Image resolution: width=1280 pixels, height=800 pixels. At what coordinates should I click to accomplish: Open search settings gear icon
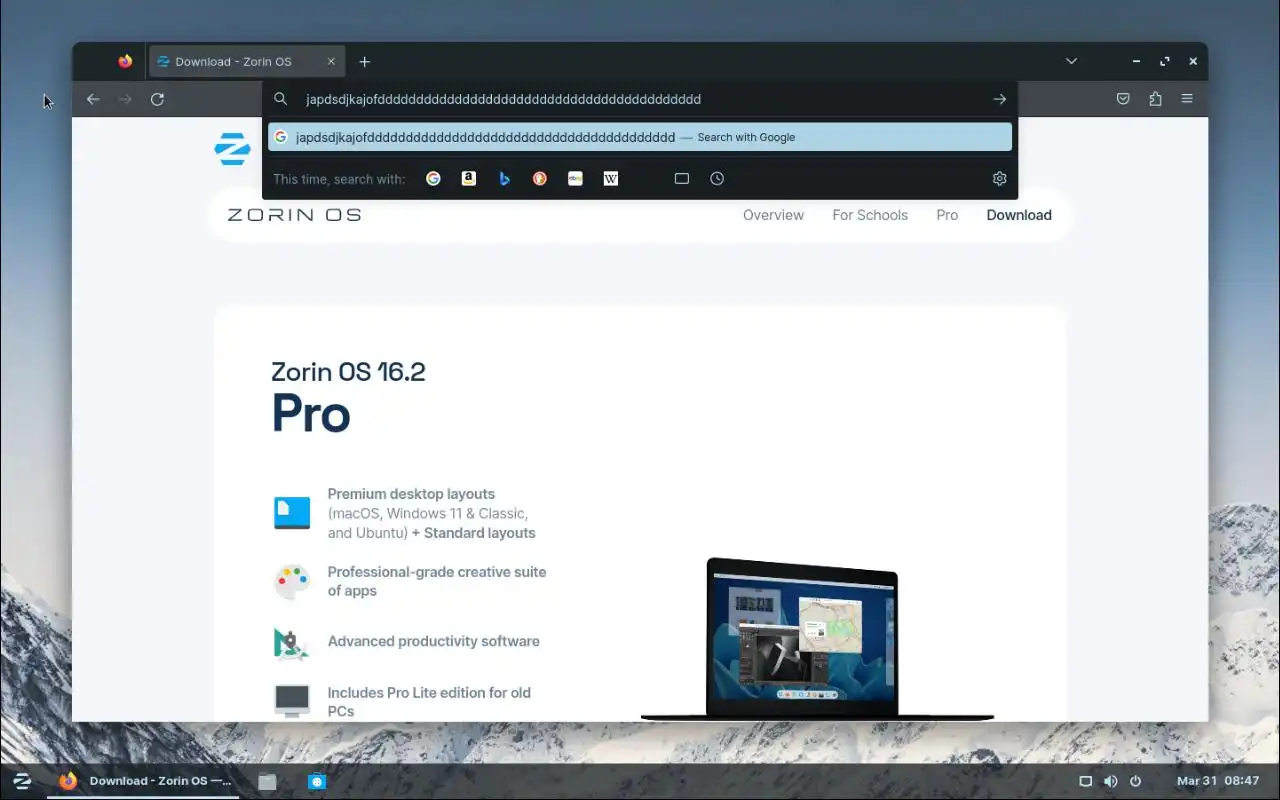[x=999, y=178]
